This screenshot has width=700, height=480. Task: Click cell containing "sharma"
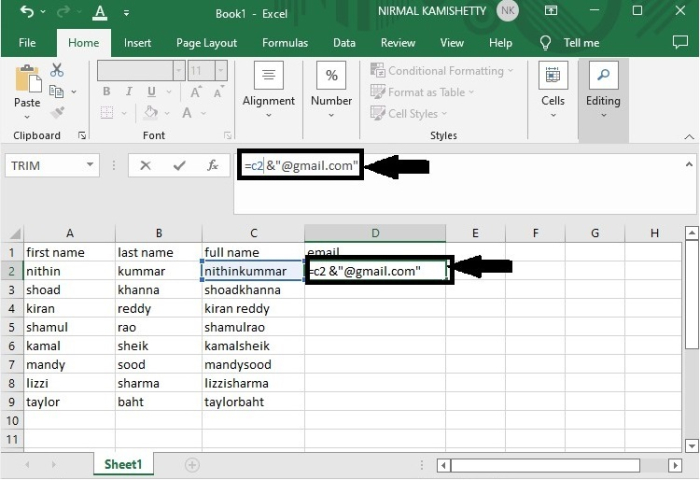point(158,383)
